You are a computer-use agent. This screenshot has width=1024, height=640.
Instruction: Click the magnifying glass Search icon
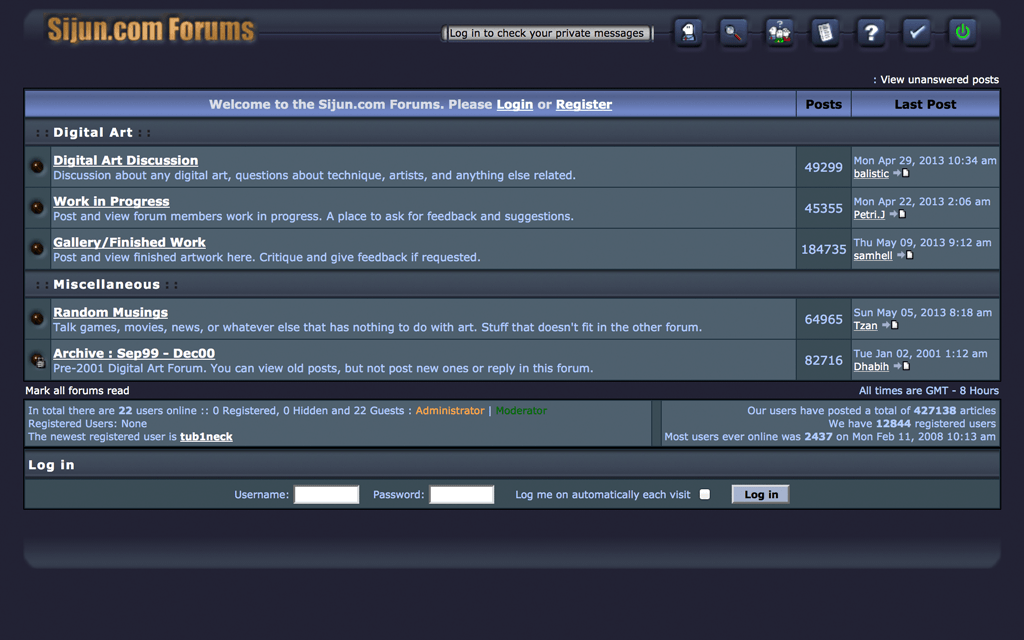click(x=734, y=33)
